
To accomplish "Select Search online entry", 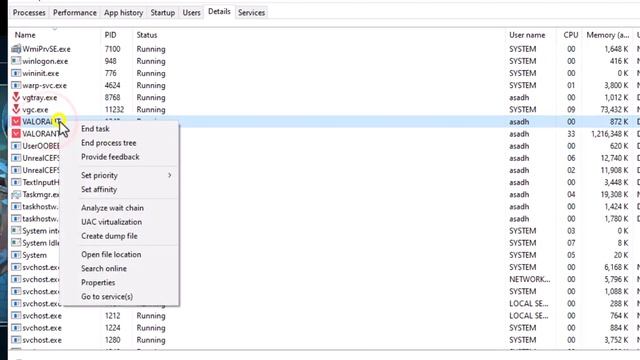I will pyautogui.click(x=104, y=269).
